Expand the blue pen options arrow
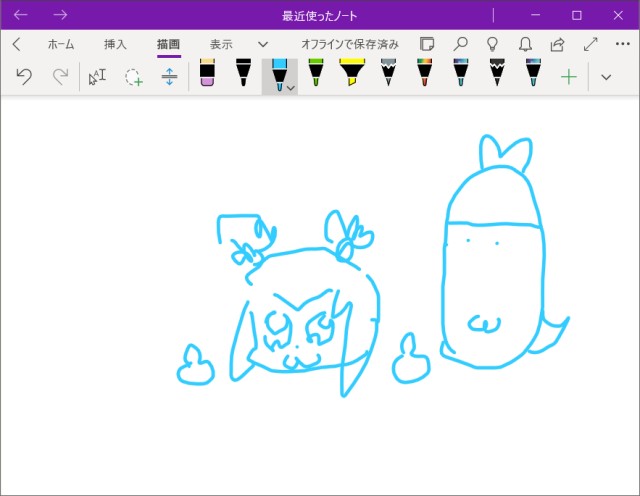 pos(290,89)
